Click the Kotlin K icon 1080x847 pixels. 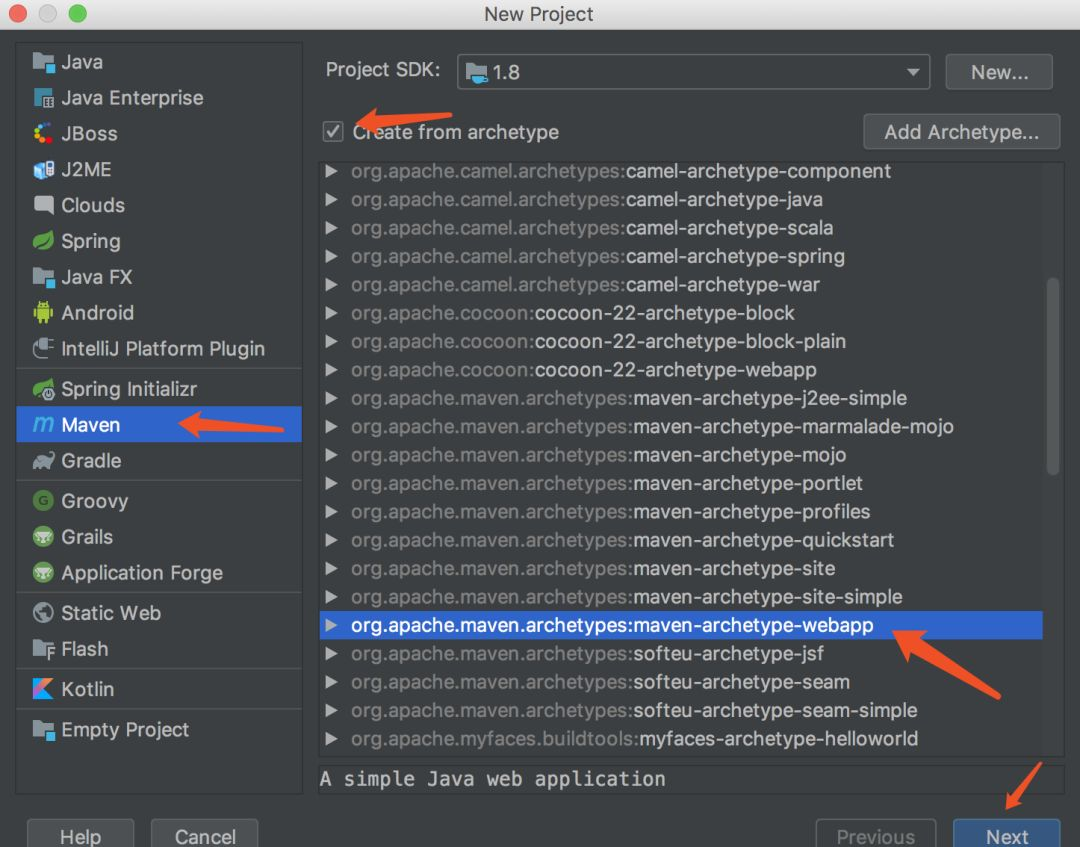coord(43,689)
